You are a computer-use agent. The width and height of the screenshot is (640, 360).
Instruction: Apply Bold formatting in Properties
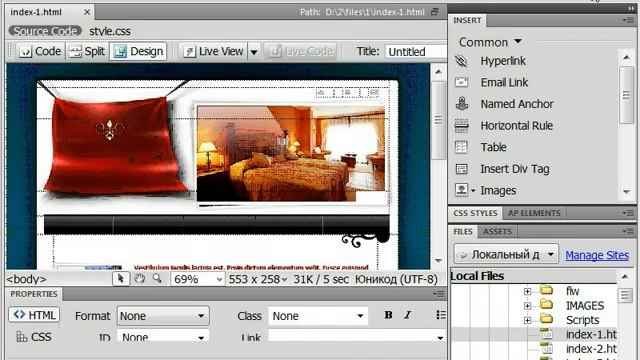pos(388,315)
